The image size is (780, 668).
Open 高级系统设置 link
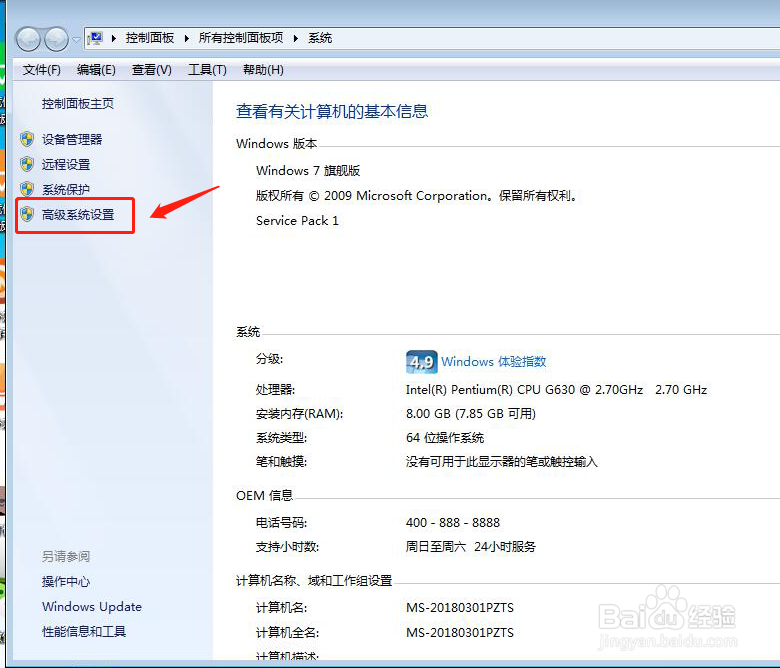point(78,215)
